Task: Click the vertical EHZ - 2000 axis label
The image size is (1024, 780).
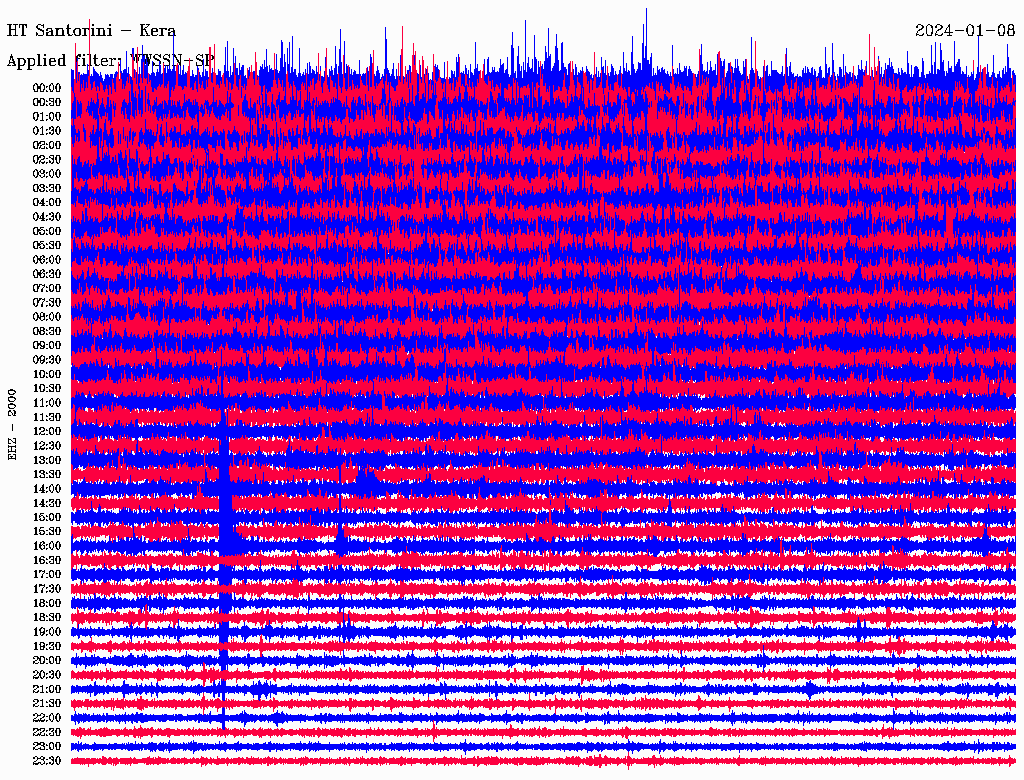Action: click(x=13, y=424)
